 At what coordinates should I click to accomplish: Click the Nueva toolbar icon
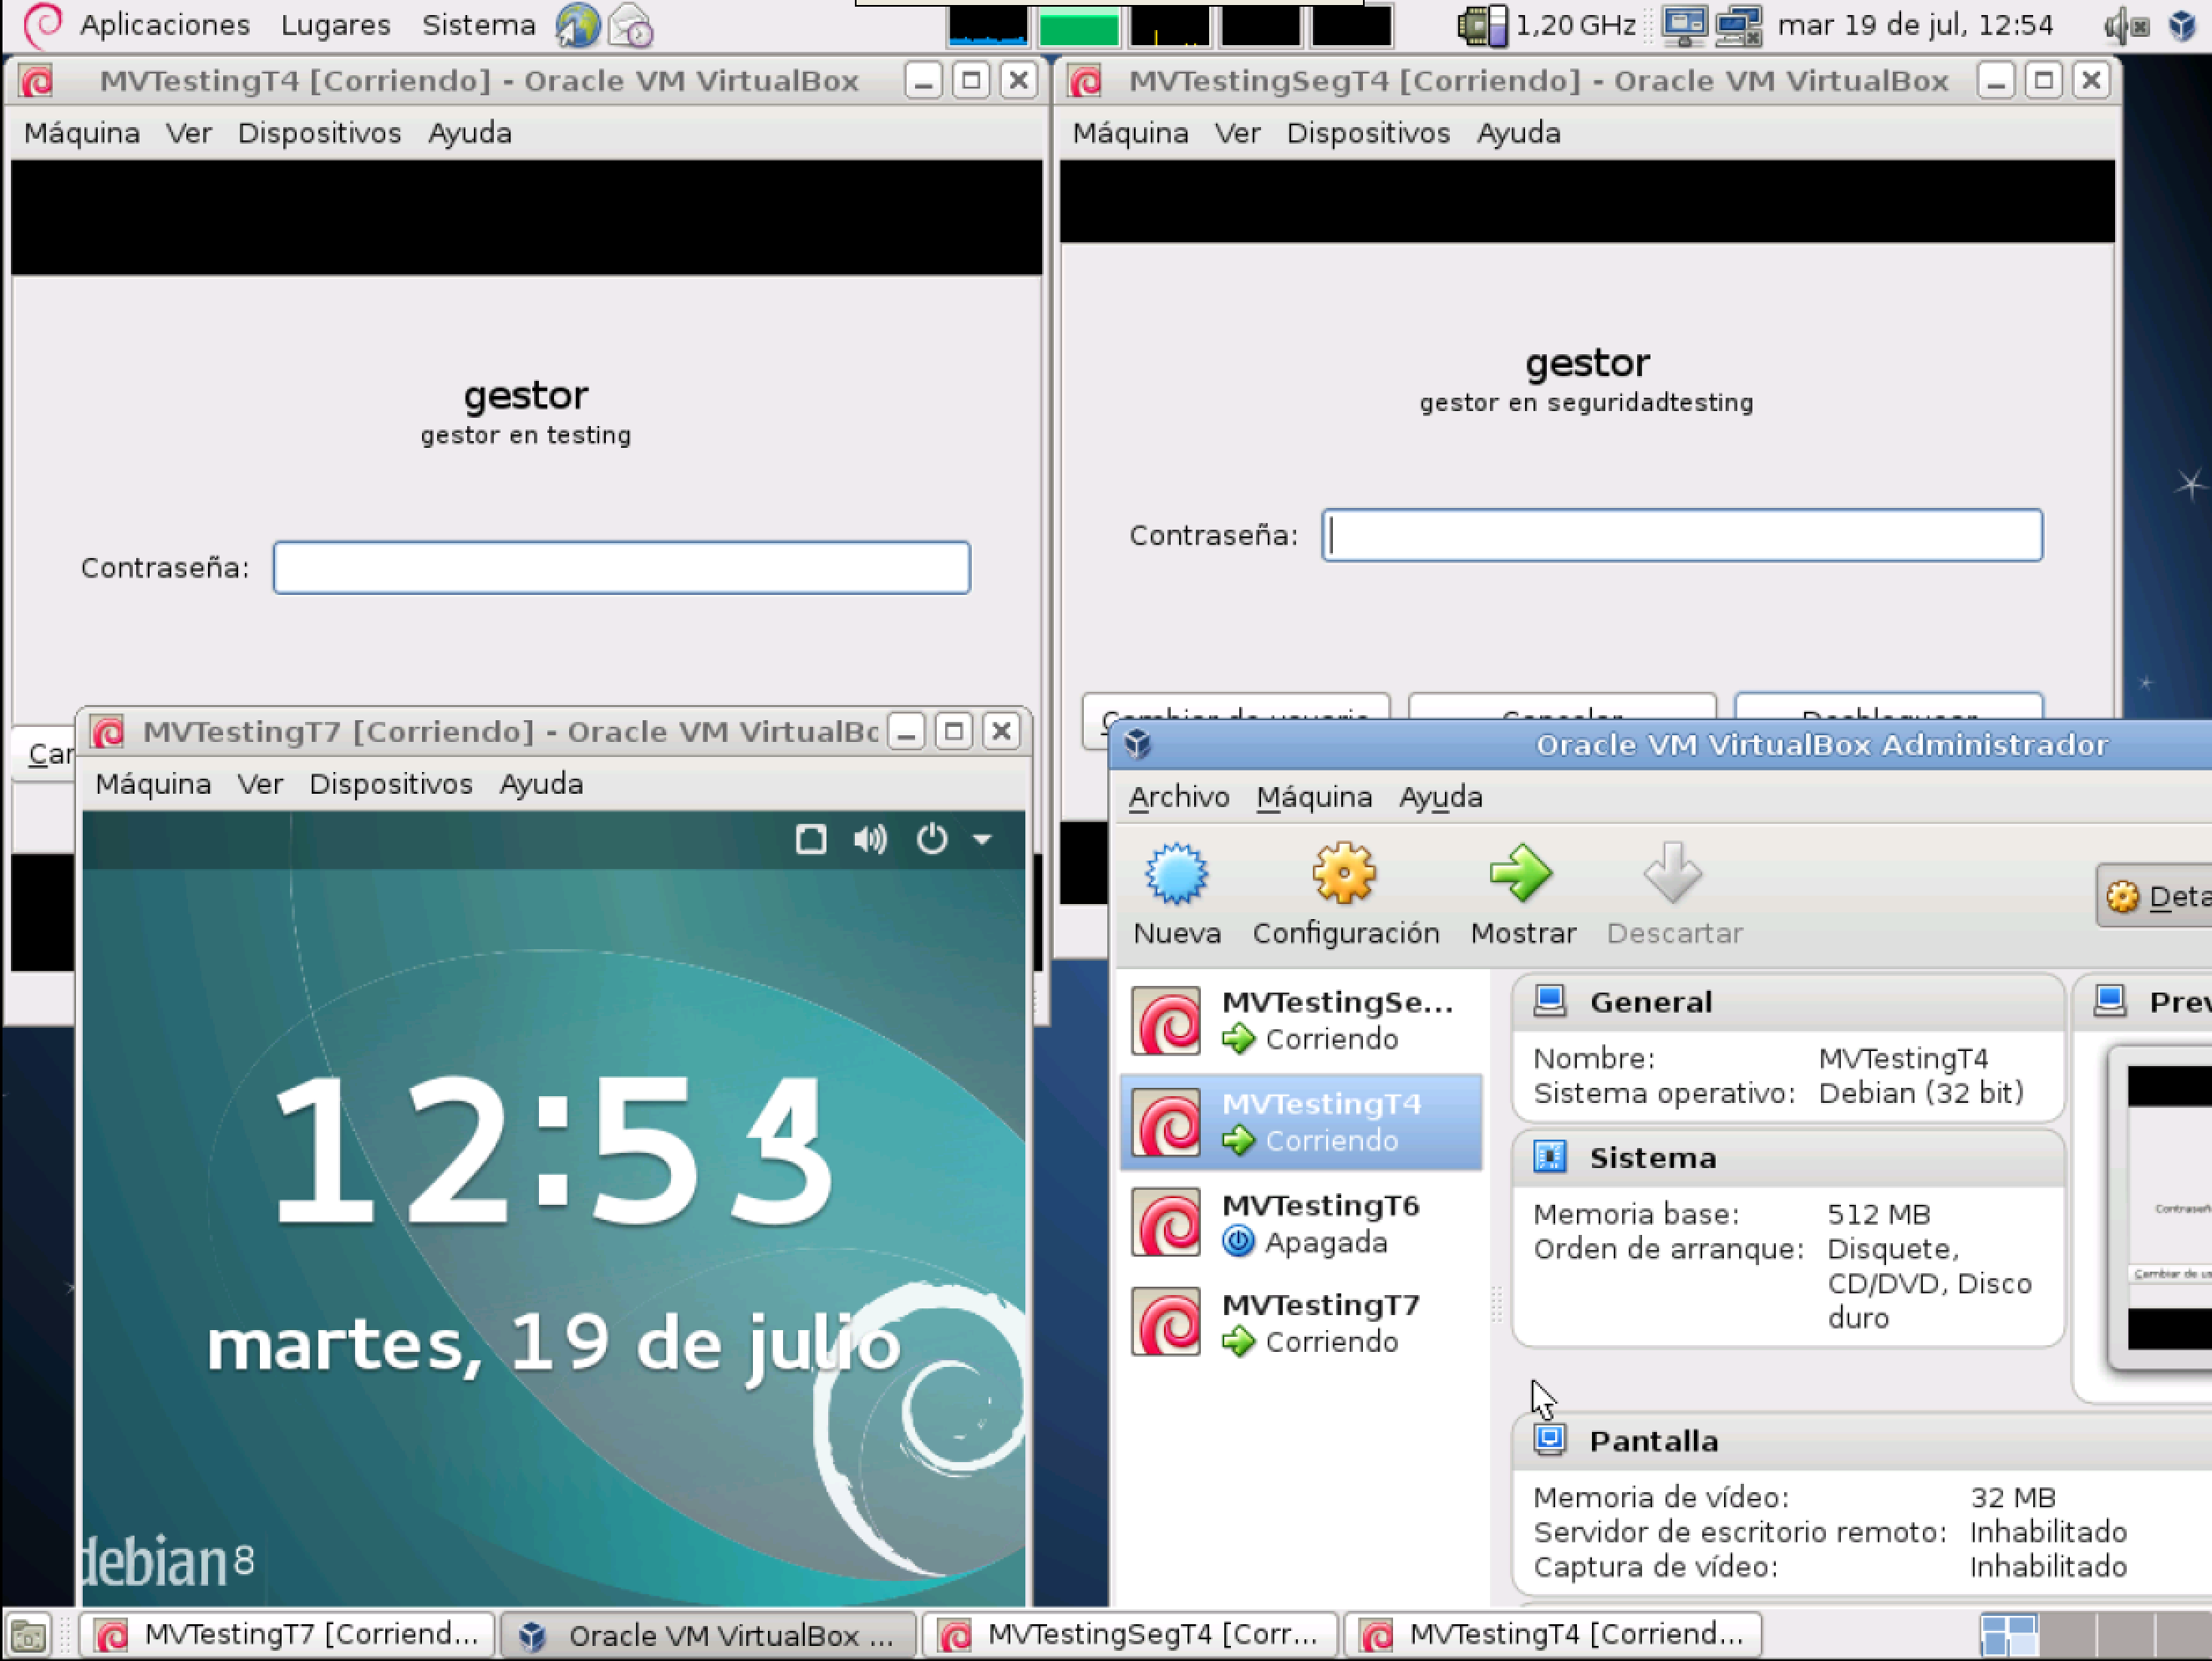click(x=1176, y=875)
